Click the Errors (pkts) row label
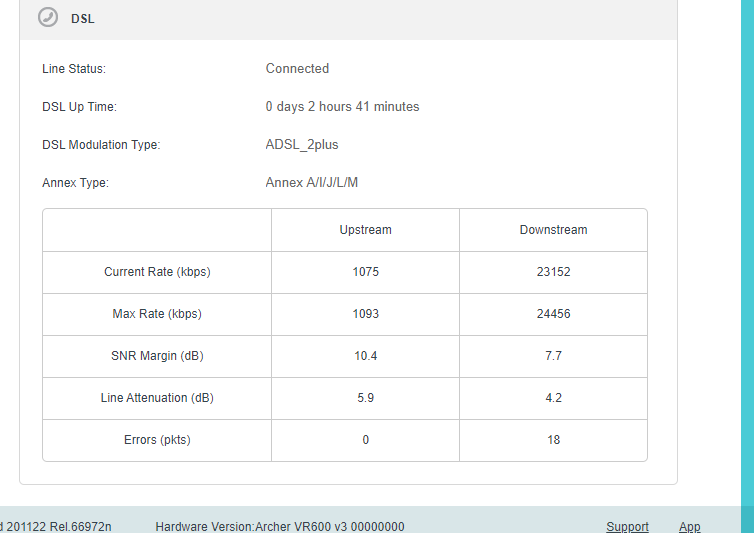 coord(157,440)
